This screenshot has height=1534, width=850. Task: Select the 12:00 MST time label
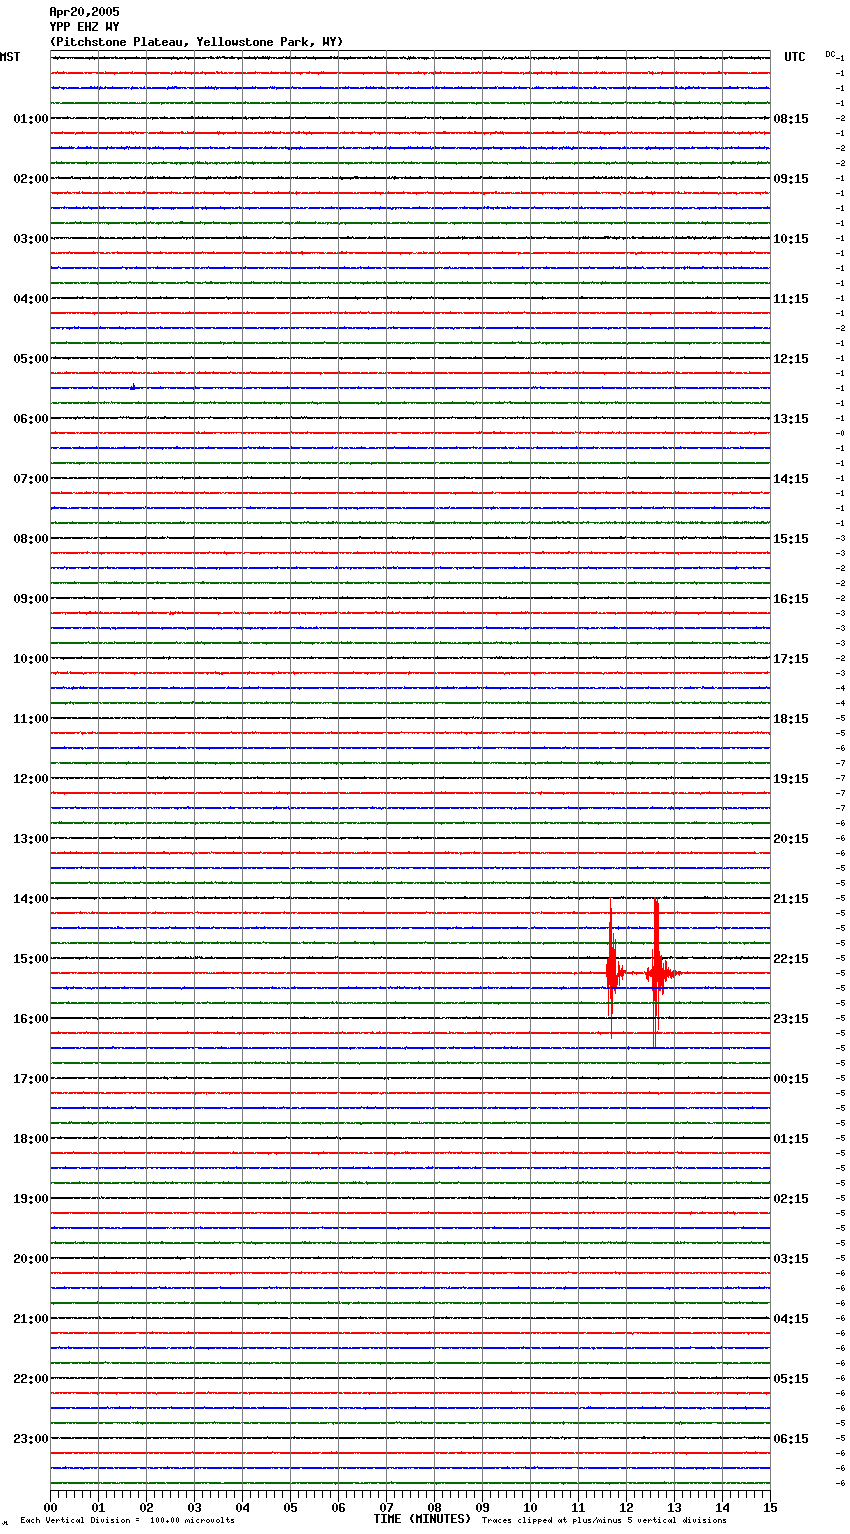[30, 779]
